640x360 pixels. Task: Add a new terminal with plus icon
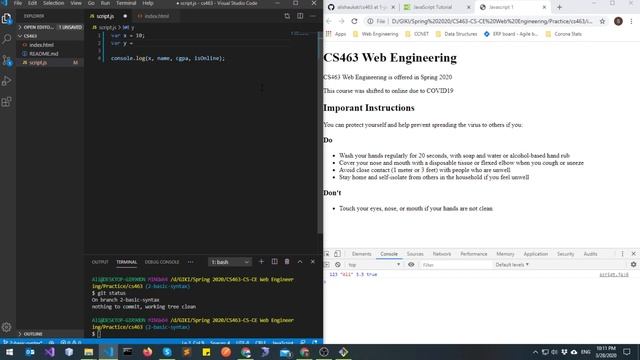click(x=262, y=262)
